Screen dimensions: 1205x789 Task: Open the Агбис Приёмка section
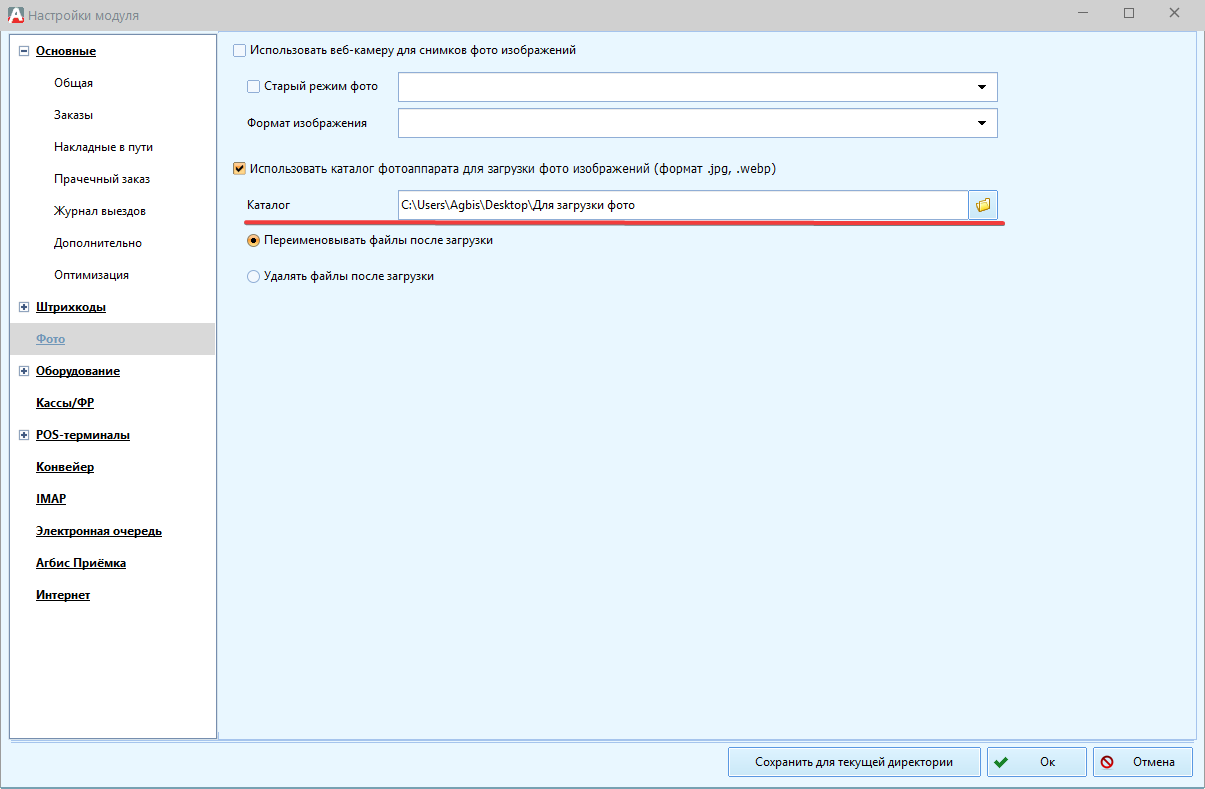coord(81,563)
